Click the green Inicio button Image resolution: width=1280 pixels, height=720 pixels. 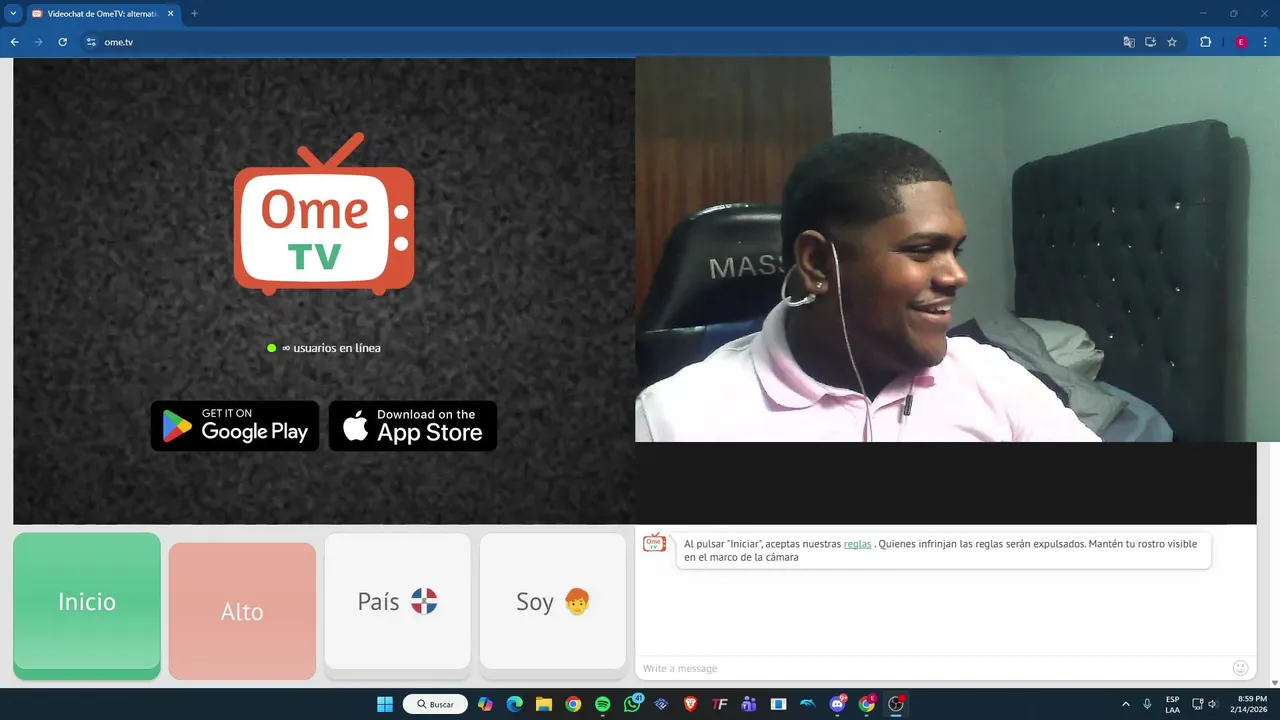click(87, 605)
